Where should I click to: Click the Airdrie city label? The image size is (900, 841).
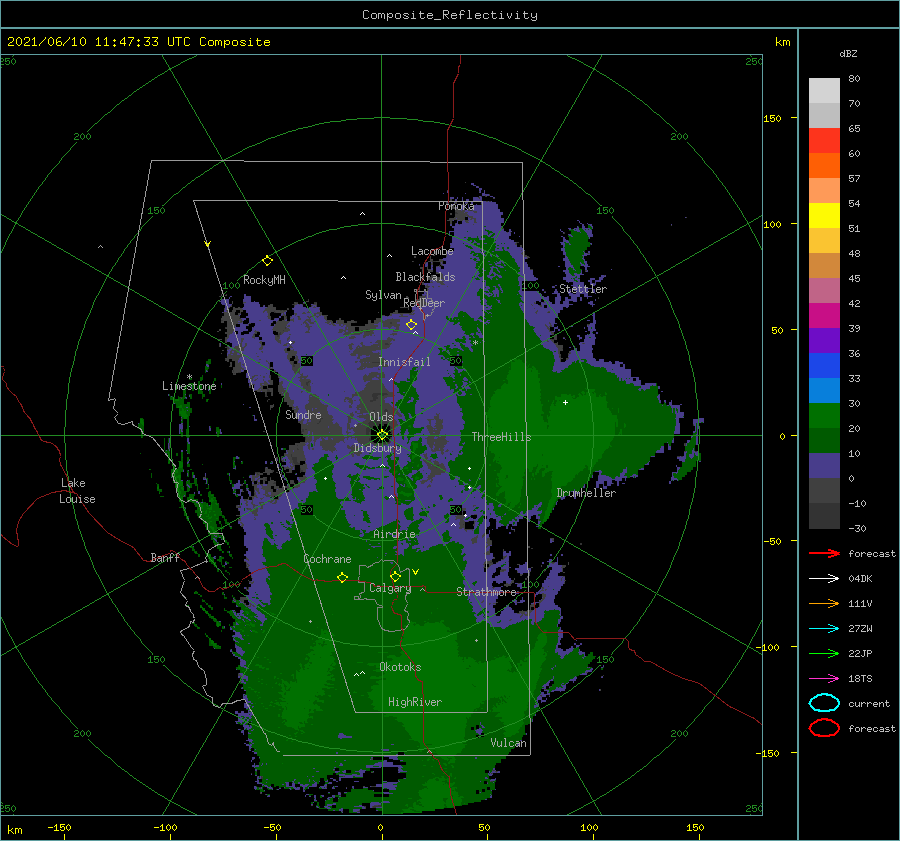(394, 534)
